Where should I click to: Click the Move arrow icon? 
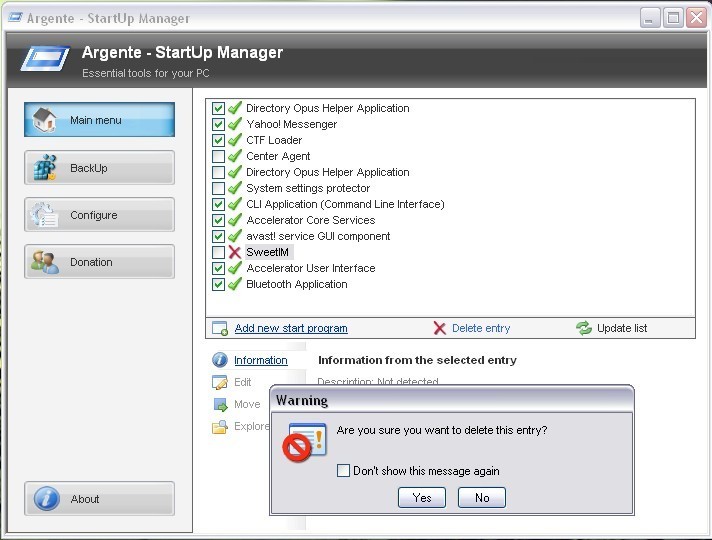[x=221, y=404]
